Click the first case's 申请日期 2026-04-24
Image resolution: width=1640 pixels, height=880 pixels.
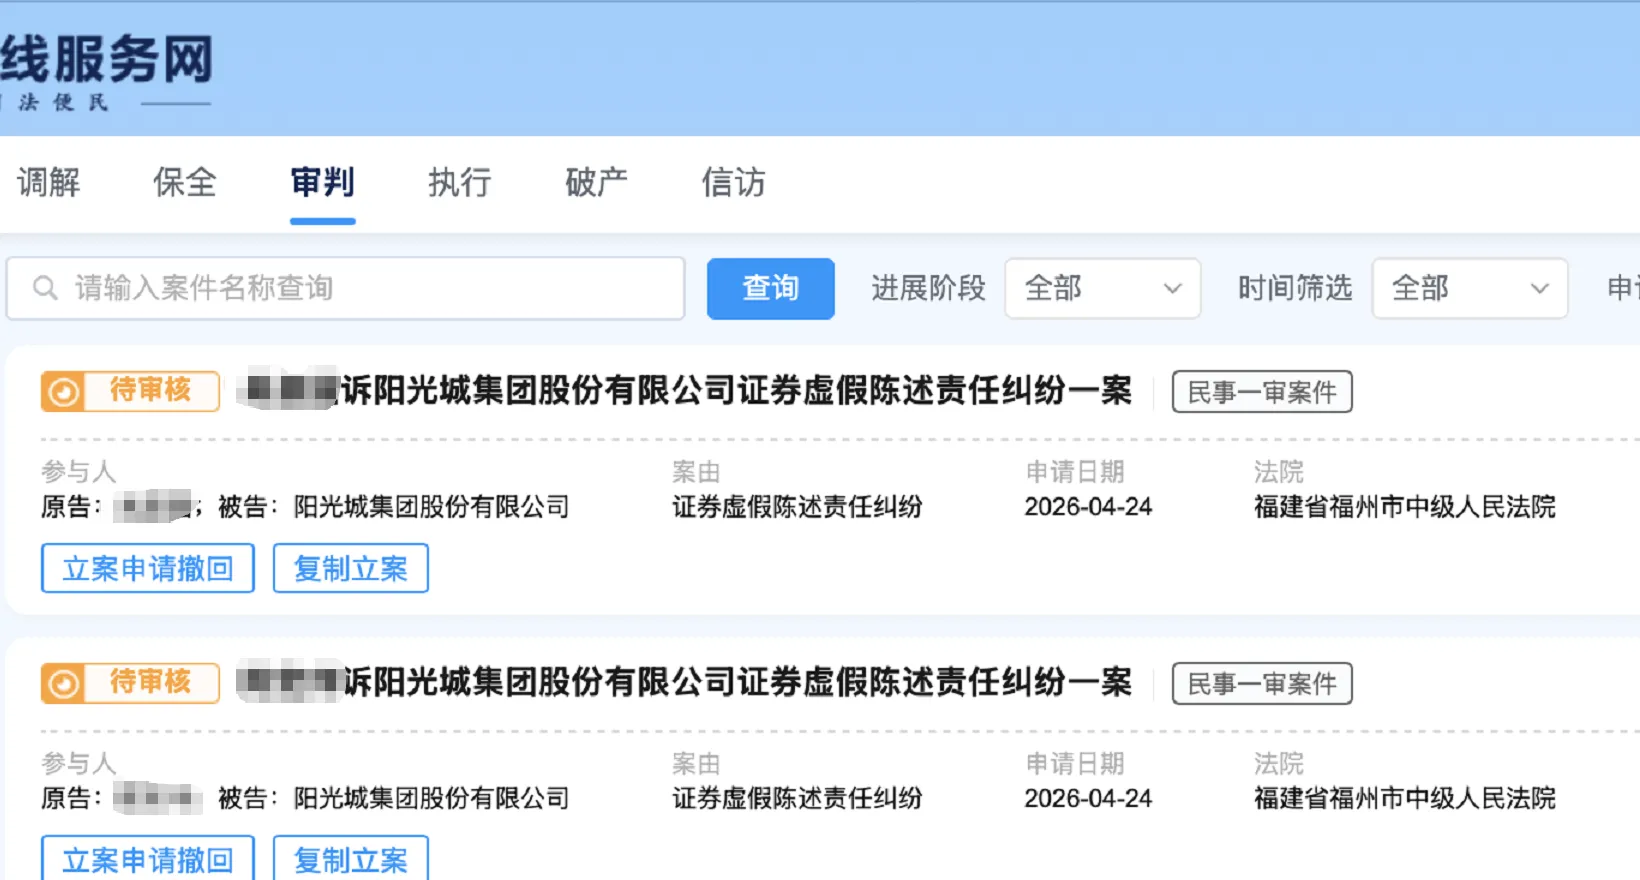1088,507
